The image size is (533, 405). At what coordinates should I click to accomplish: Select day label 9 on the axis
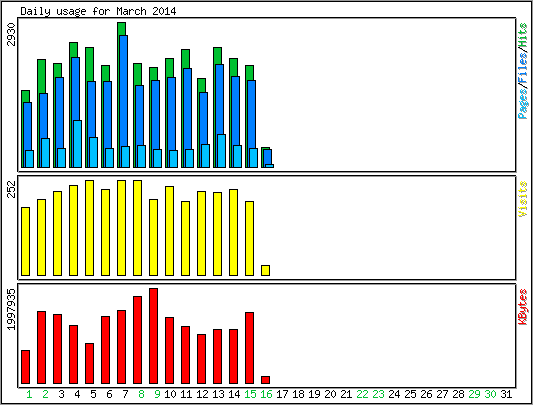coord(157,394)
